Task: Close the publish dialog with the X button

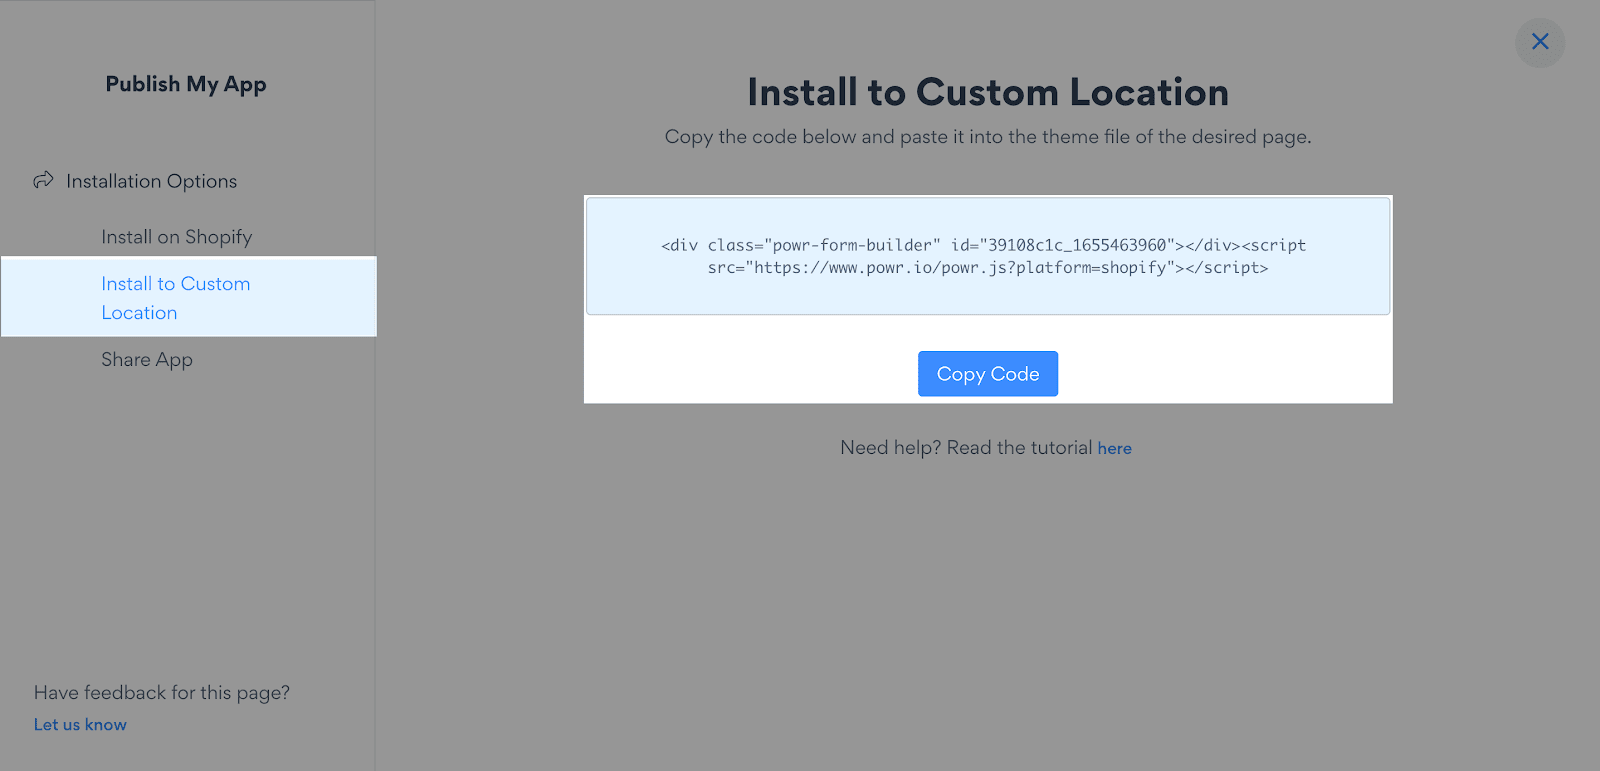Action: coord(1540,42)
